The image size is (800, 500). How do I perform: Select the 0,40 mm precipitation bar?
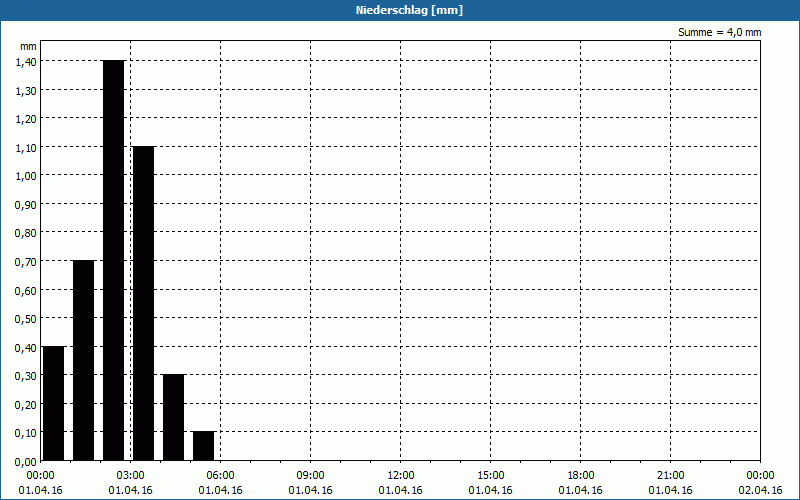[x=54, y=404]
